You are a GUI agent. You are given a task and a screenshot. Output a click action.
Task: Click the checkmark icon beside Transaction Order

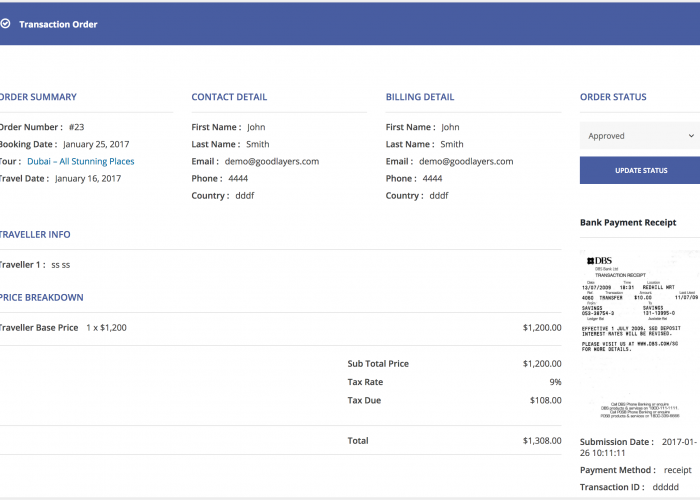click(x=5, y=24)
